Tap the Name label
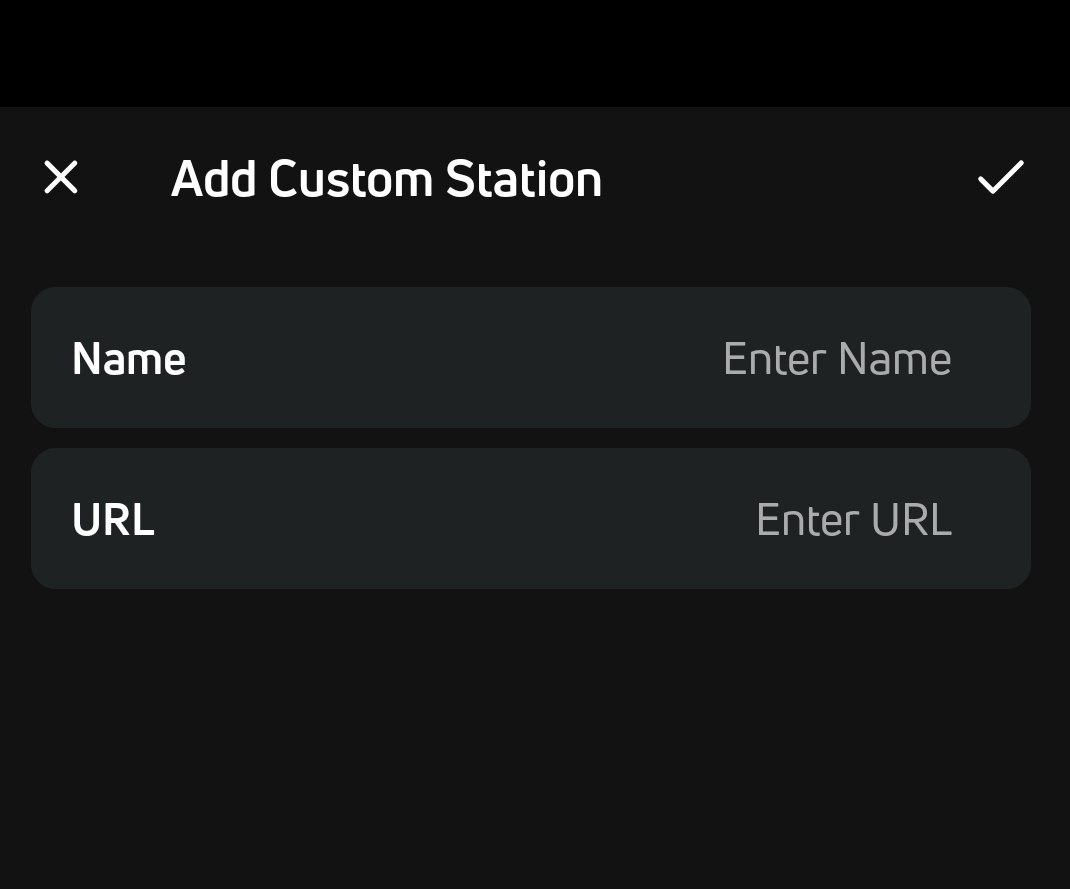 click(129, 359)
